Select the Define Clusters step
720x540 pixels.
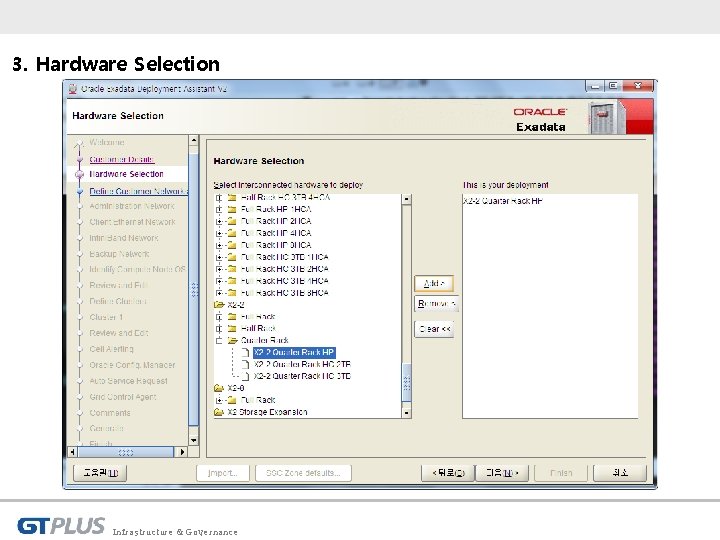(x=118, y=301)
